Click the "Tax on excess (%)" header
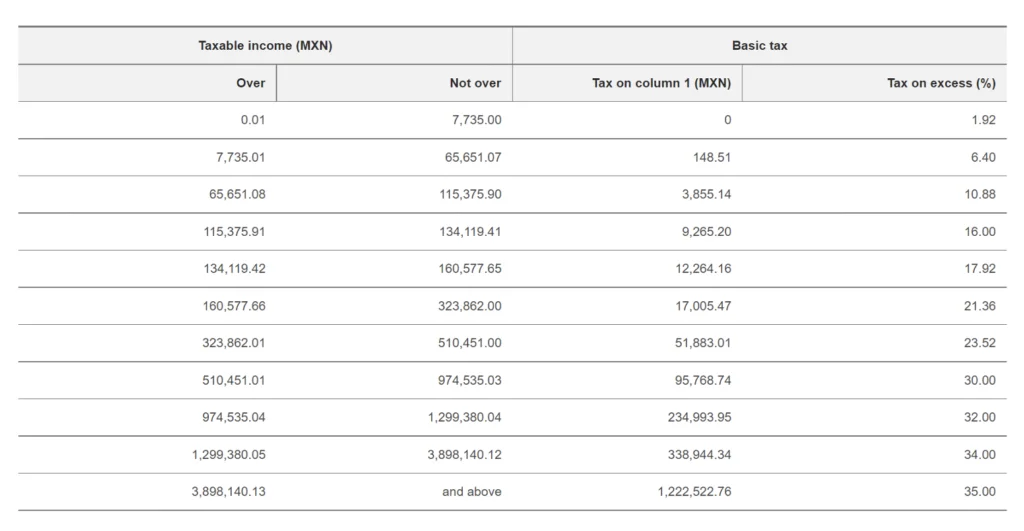This screenshot has width=1024, height=531. 941,83
